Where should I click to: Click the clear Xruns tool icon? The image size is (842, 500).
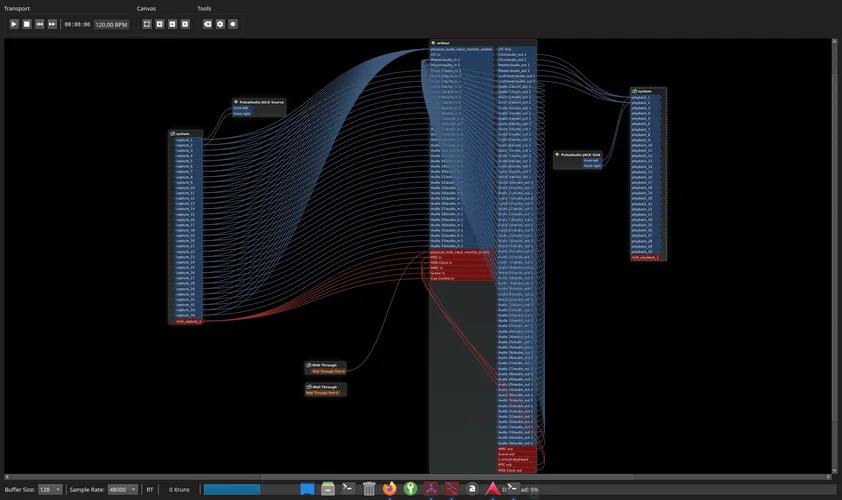208,24
